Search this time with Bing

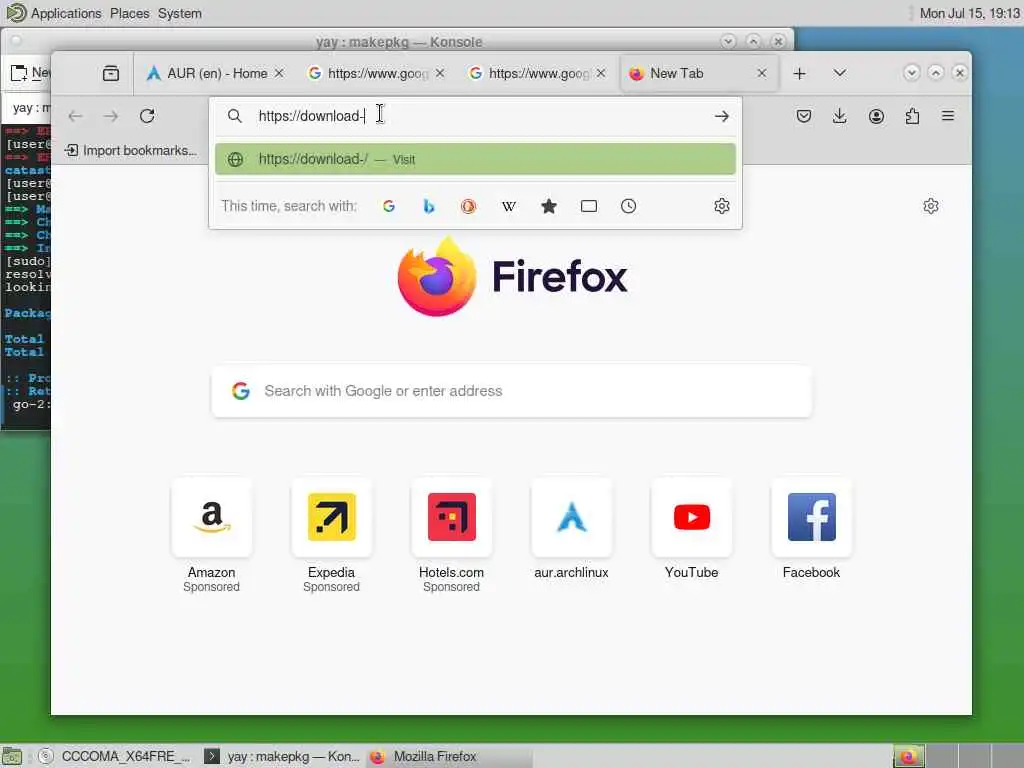(429, 206)
